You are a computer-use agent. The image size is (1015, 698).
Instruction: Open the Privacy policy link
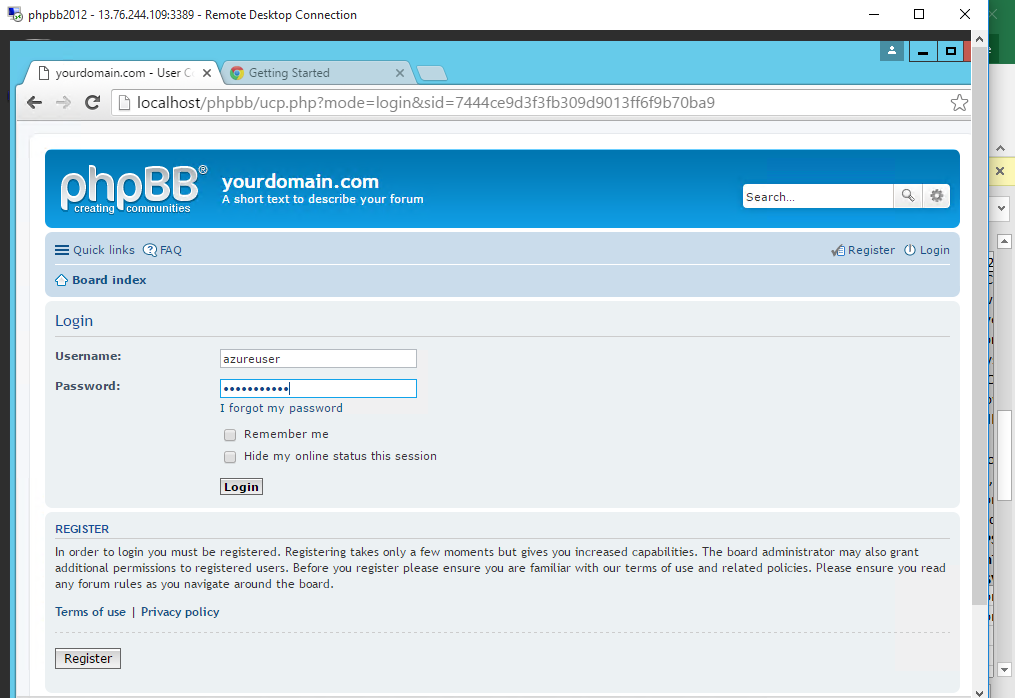[180, 612]
